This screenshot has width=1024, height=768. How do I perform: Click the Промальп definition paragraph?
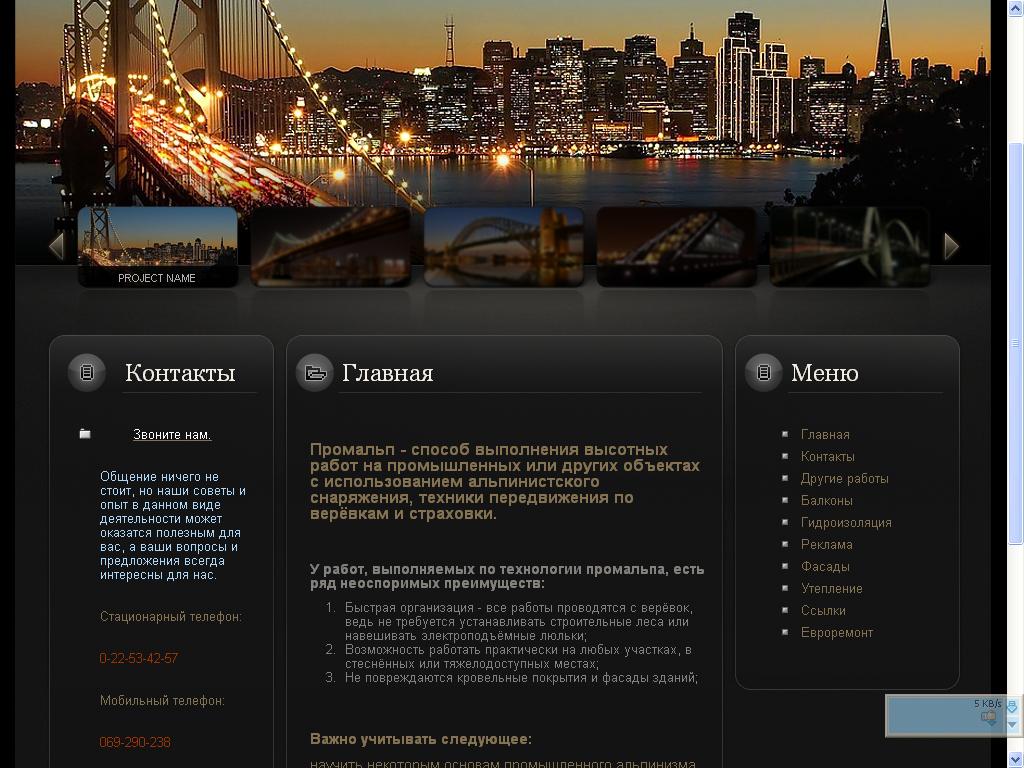pos(505,481)
